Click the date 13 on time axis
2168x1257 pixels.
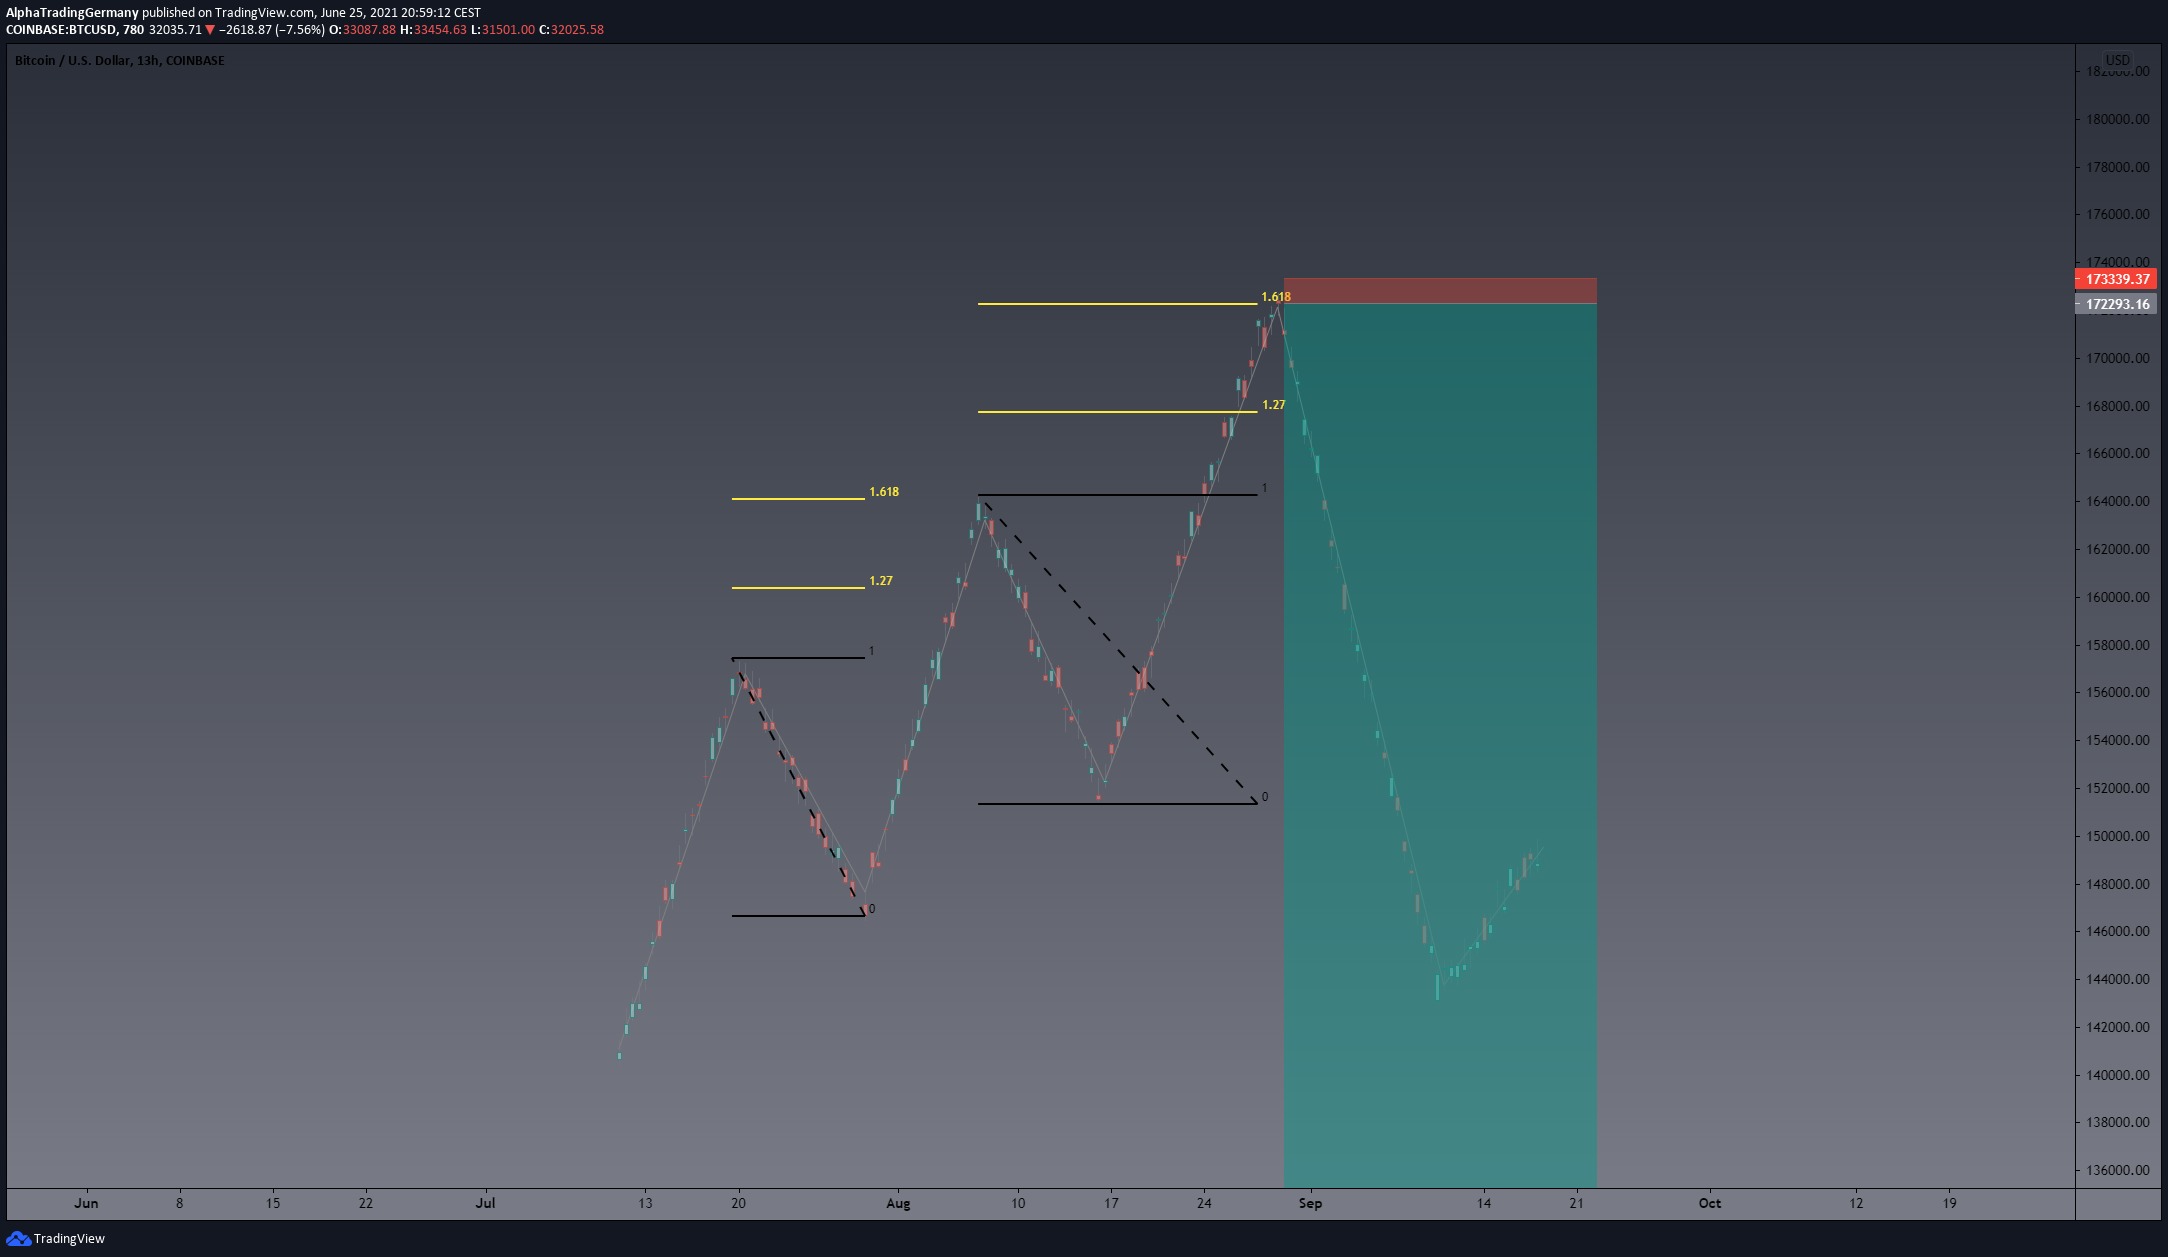click(x=645, y=1203)
